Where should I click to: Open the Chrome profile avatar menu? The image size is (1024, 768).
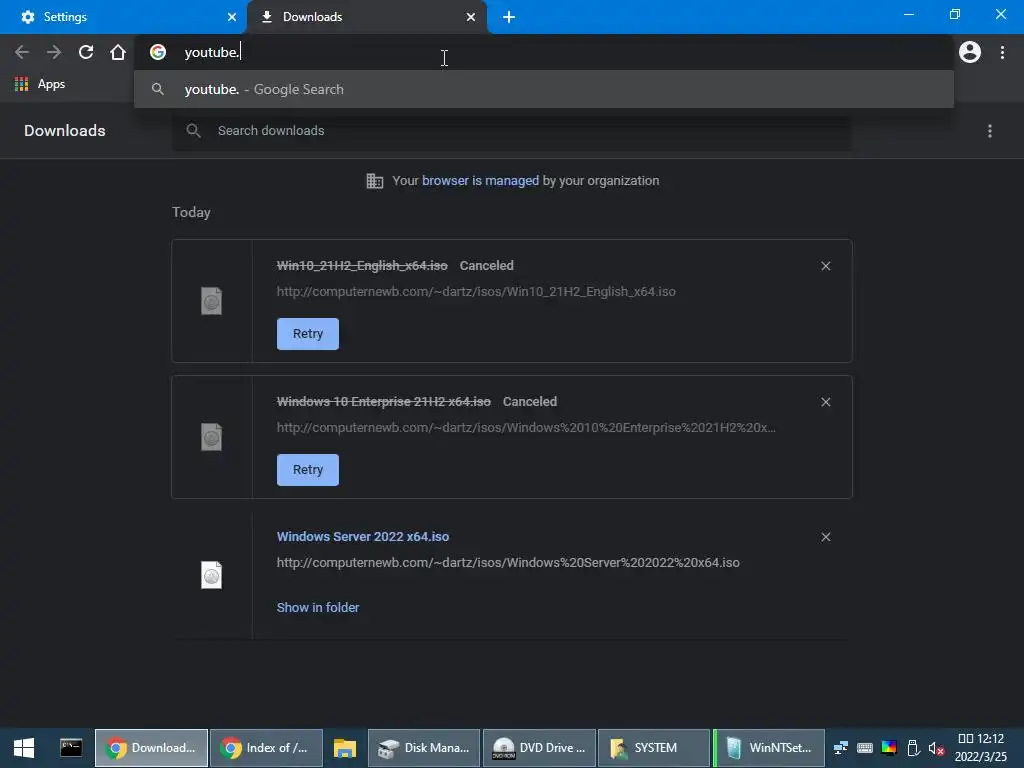click(x=970, y=52)
